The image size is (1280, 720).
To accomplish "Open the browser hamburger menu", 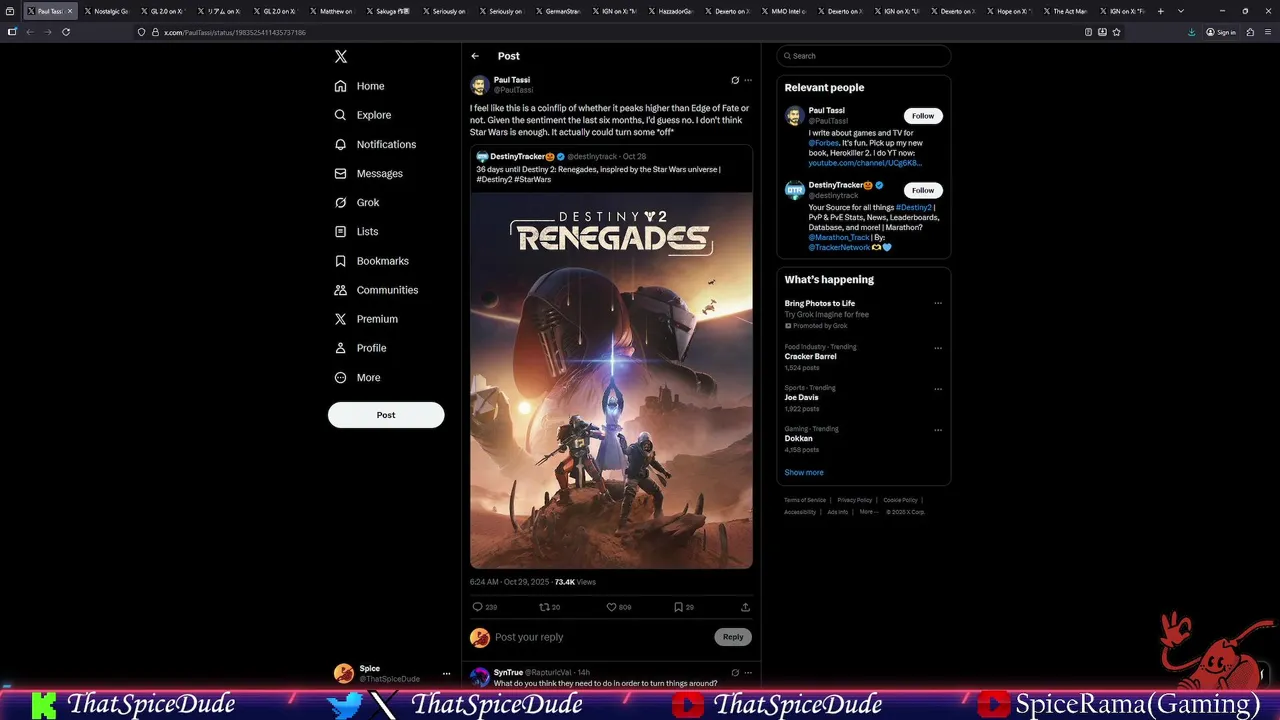I will [x=1266, y=32].
